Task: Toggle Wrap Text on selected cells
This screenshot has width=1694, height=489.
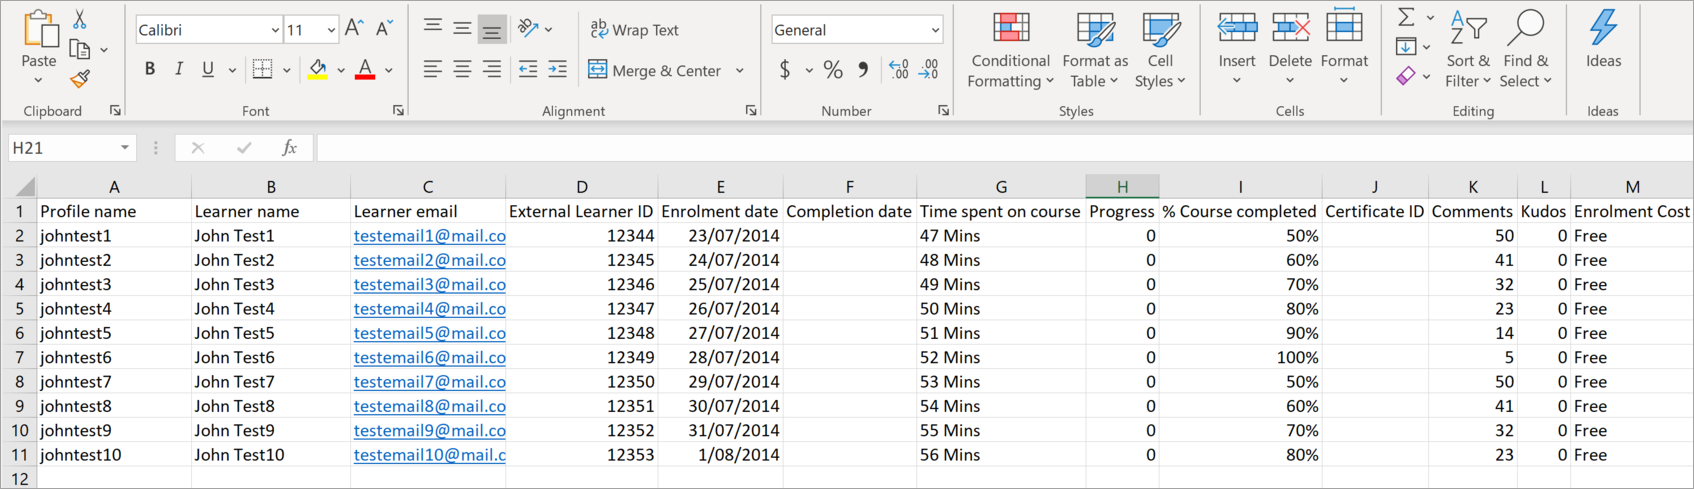Action: click(634, 30)
